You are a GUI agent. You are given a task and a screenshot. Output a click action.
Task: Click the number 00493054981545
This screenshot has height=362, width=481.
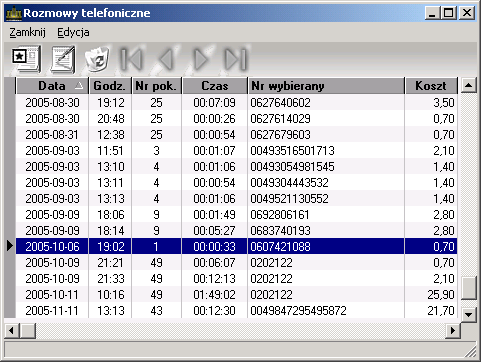click(x=292, y=166)
